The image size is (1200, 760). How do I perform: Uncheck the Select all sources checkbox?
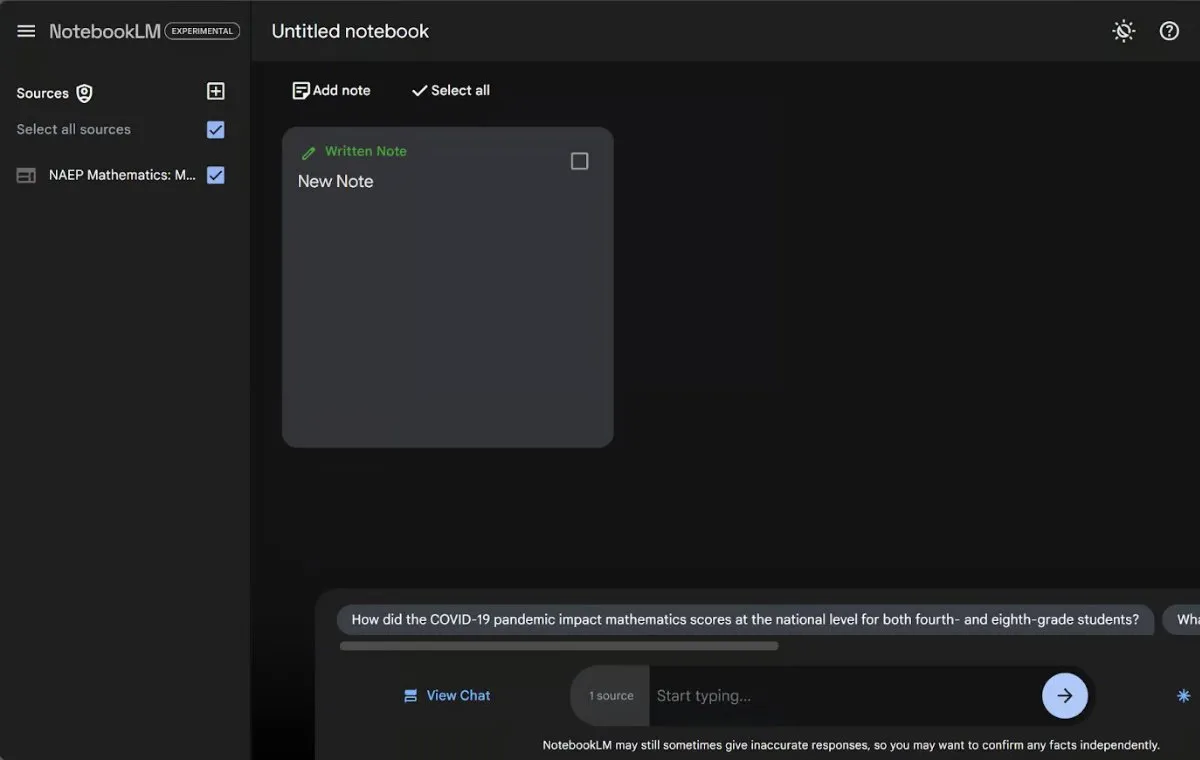pyautogui.click(x=215, y=130)
